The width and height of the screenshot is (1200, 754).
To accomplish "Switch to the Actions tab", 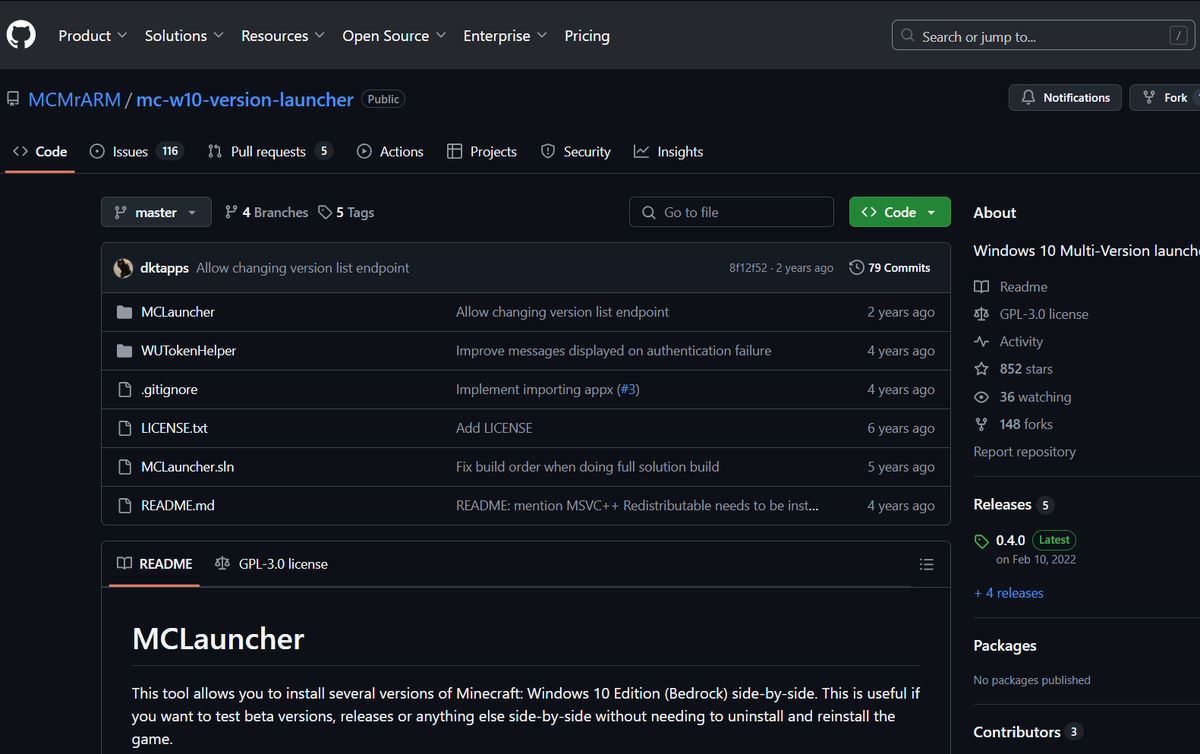I will coord(390,151).
